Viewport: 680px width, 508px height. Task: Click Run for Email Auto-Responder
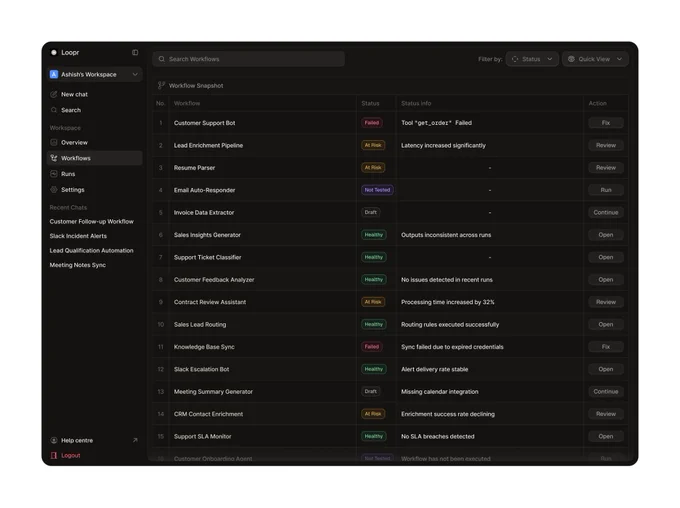pyautogui.click(x=606, y=190)
